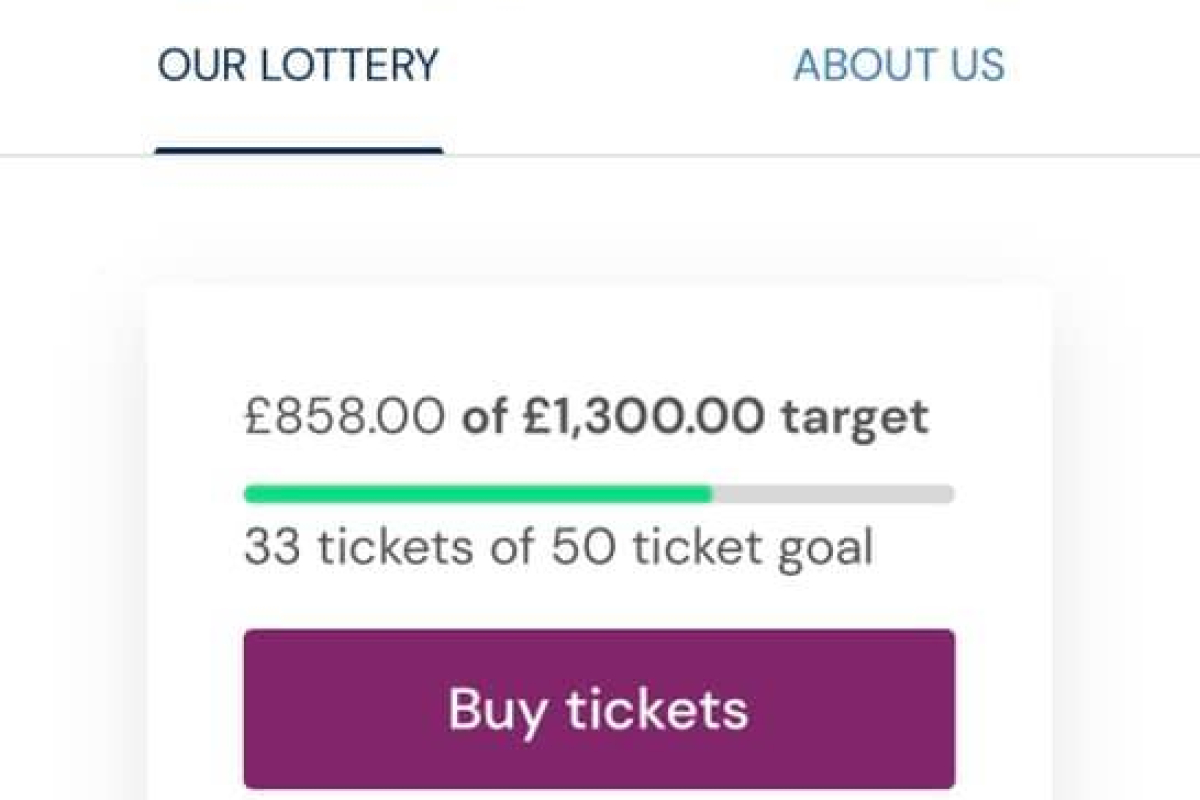Tap the word "tickets" on the purple button
Viewport: 1200px width, 800px height.
(x=657, y=709)
